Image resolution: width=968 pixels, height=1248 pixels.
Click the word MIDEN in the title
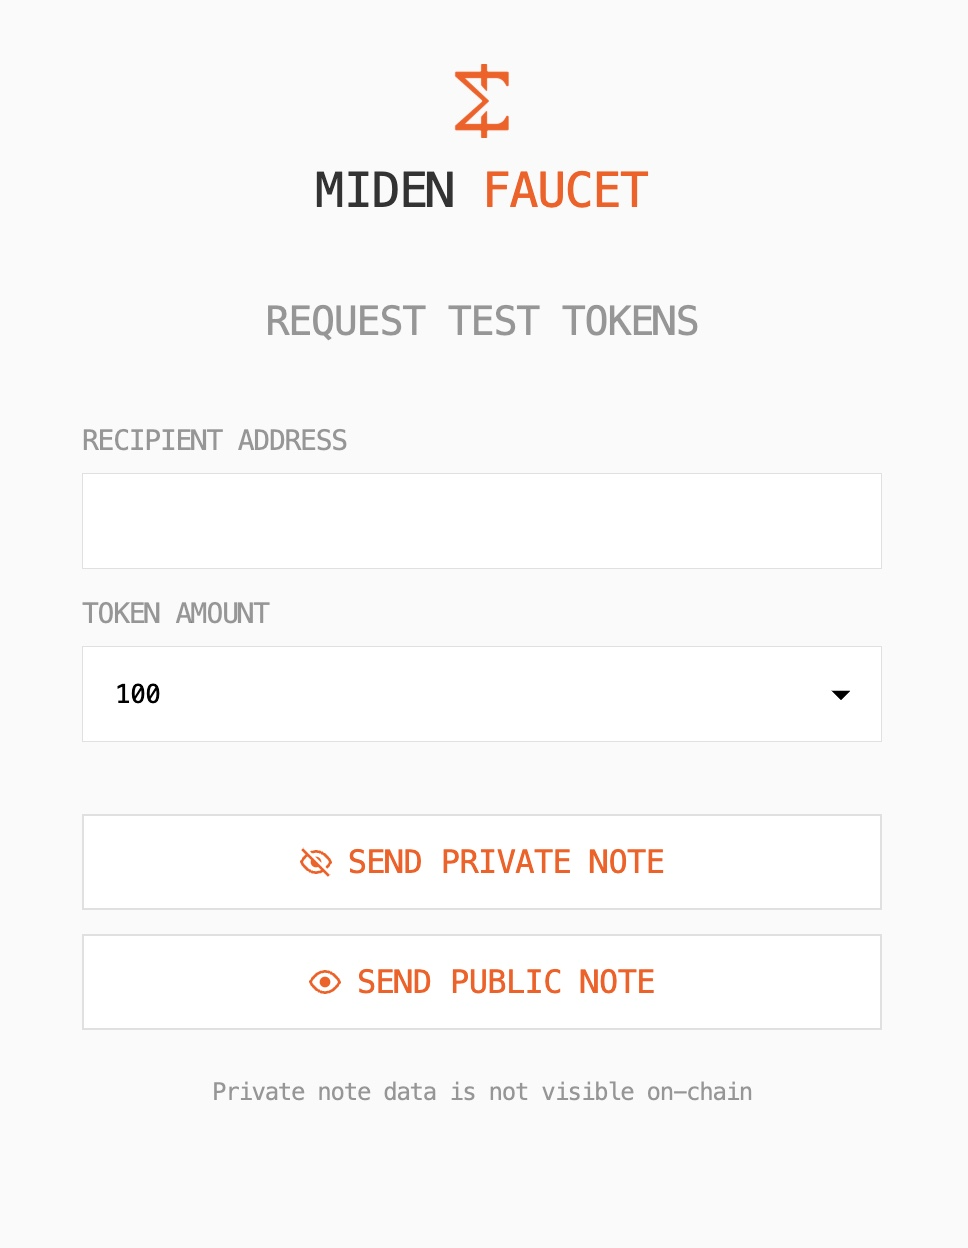(x=385, y=190)
